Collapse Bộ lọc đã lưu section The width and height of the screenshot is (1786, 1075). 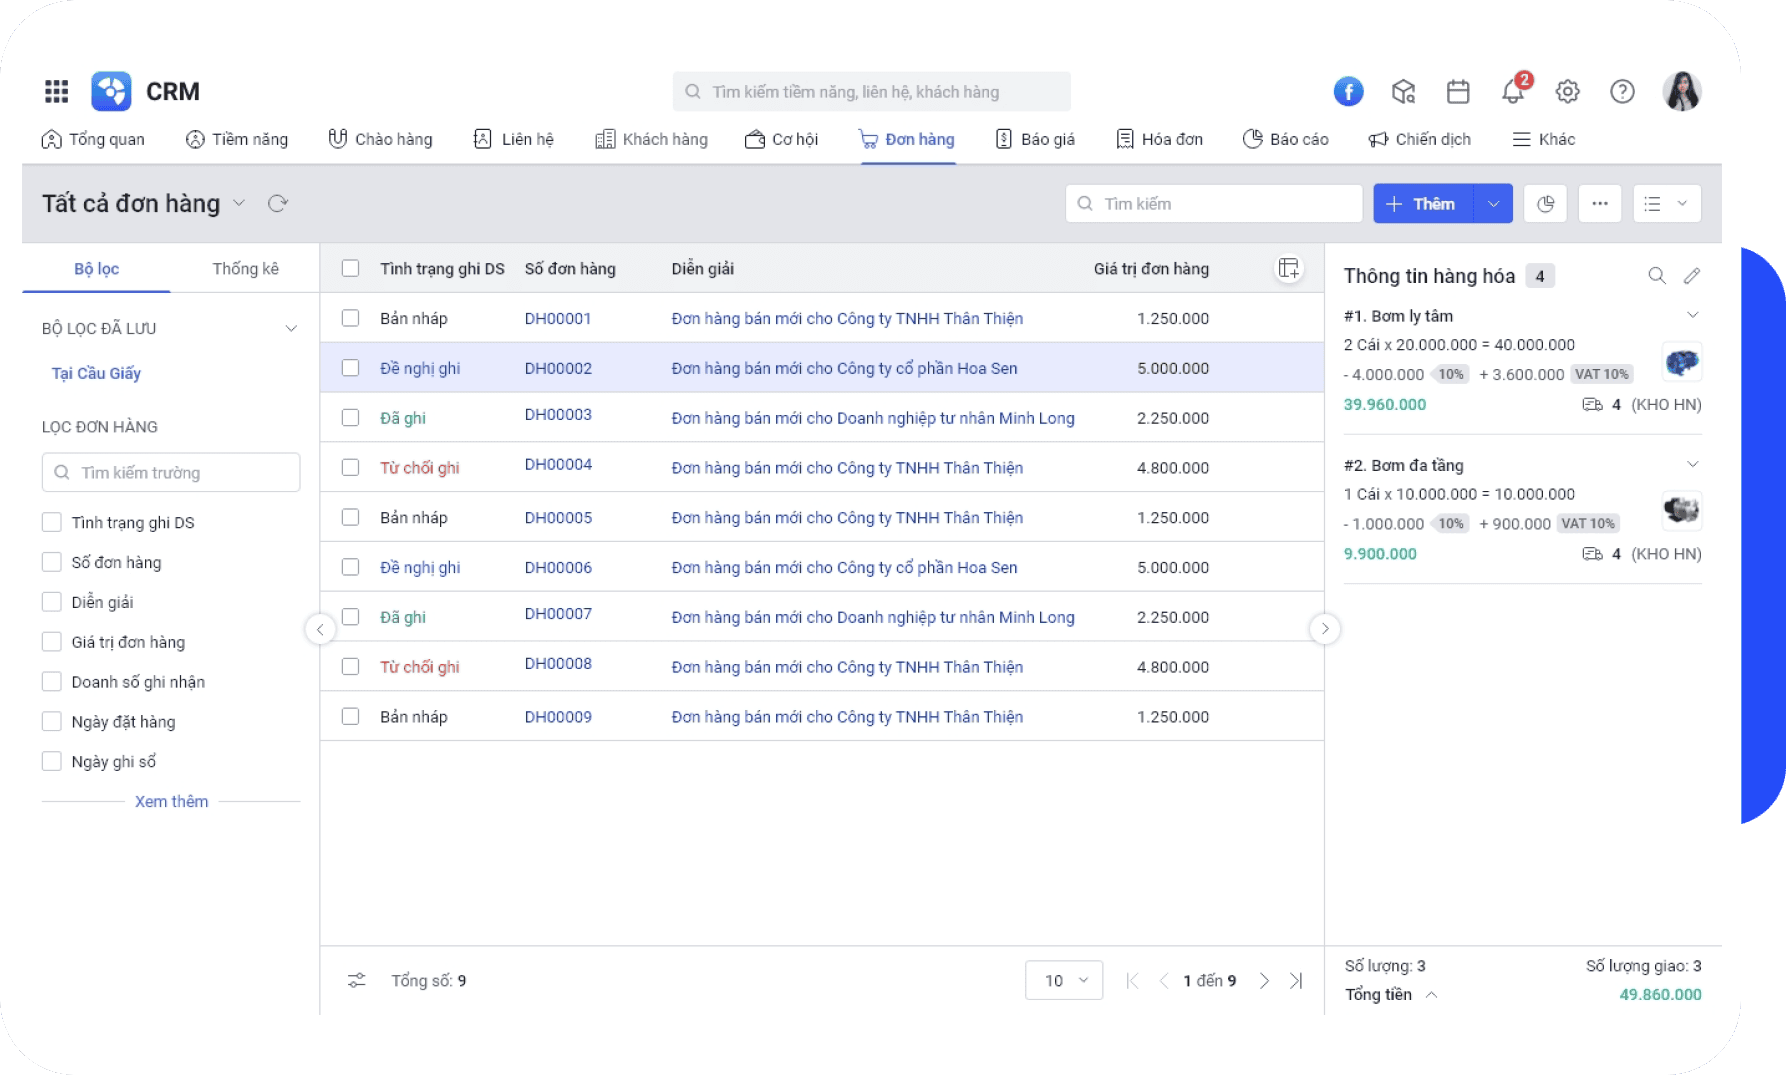pyautogui.click(x=291, y=328)
